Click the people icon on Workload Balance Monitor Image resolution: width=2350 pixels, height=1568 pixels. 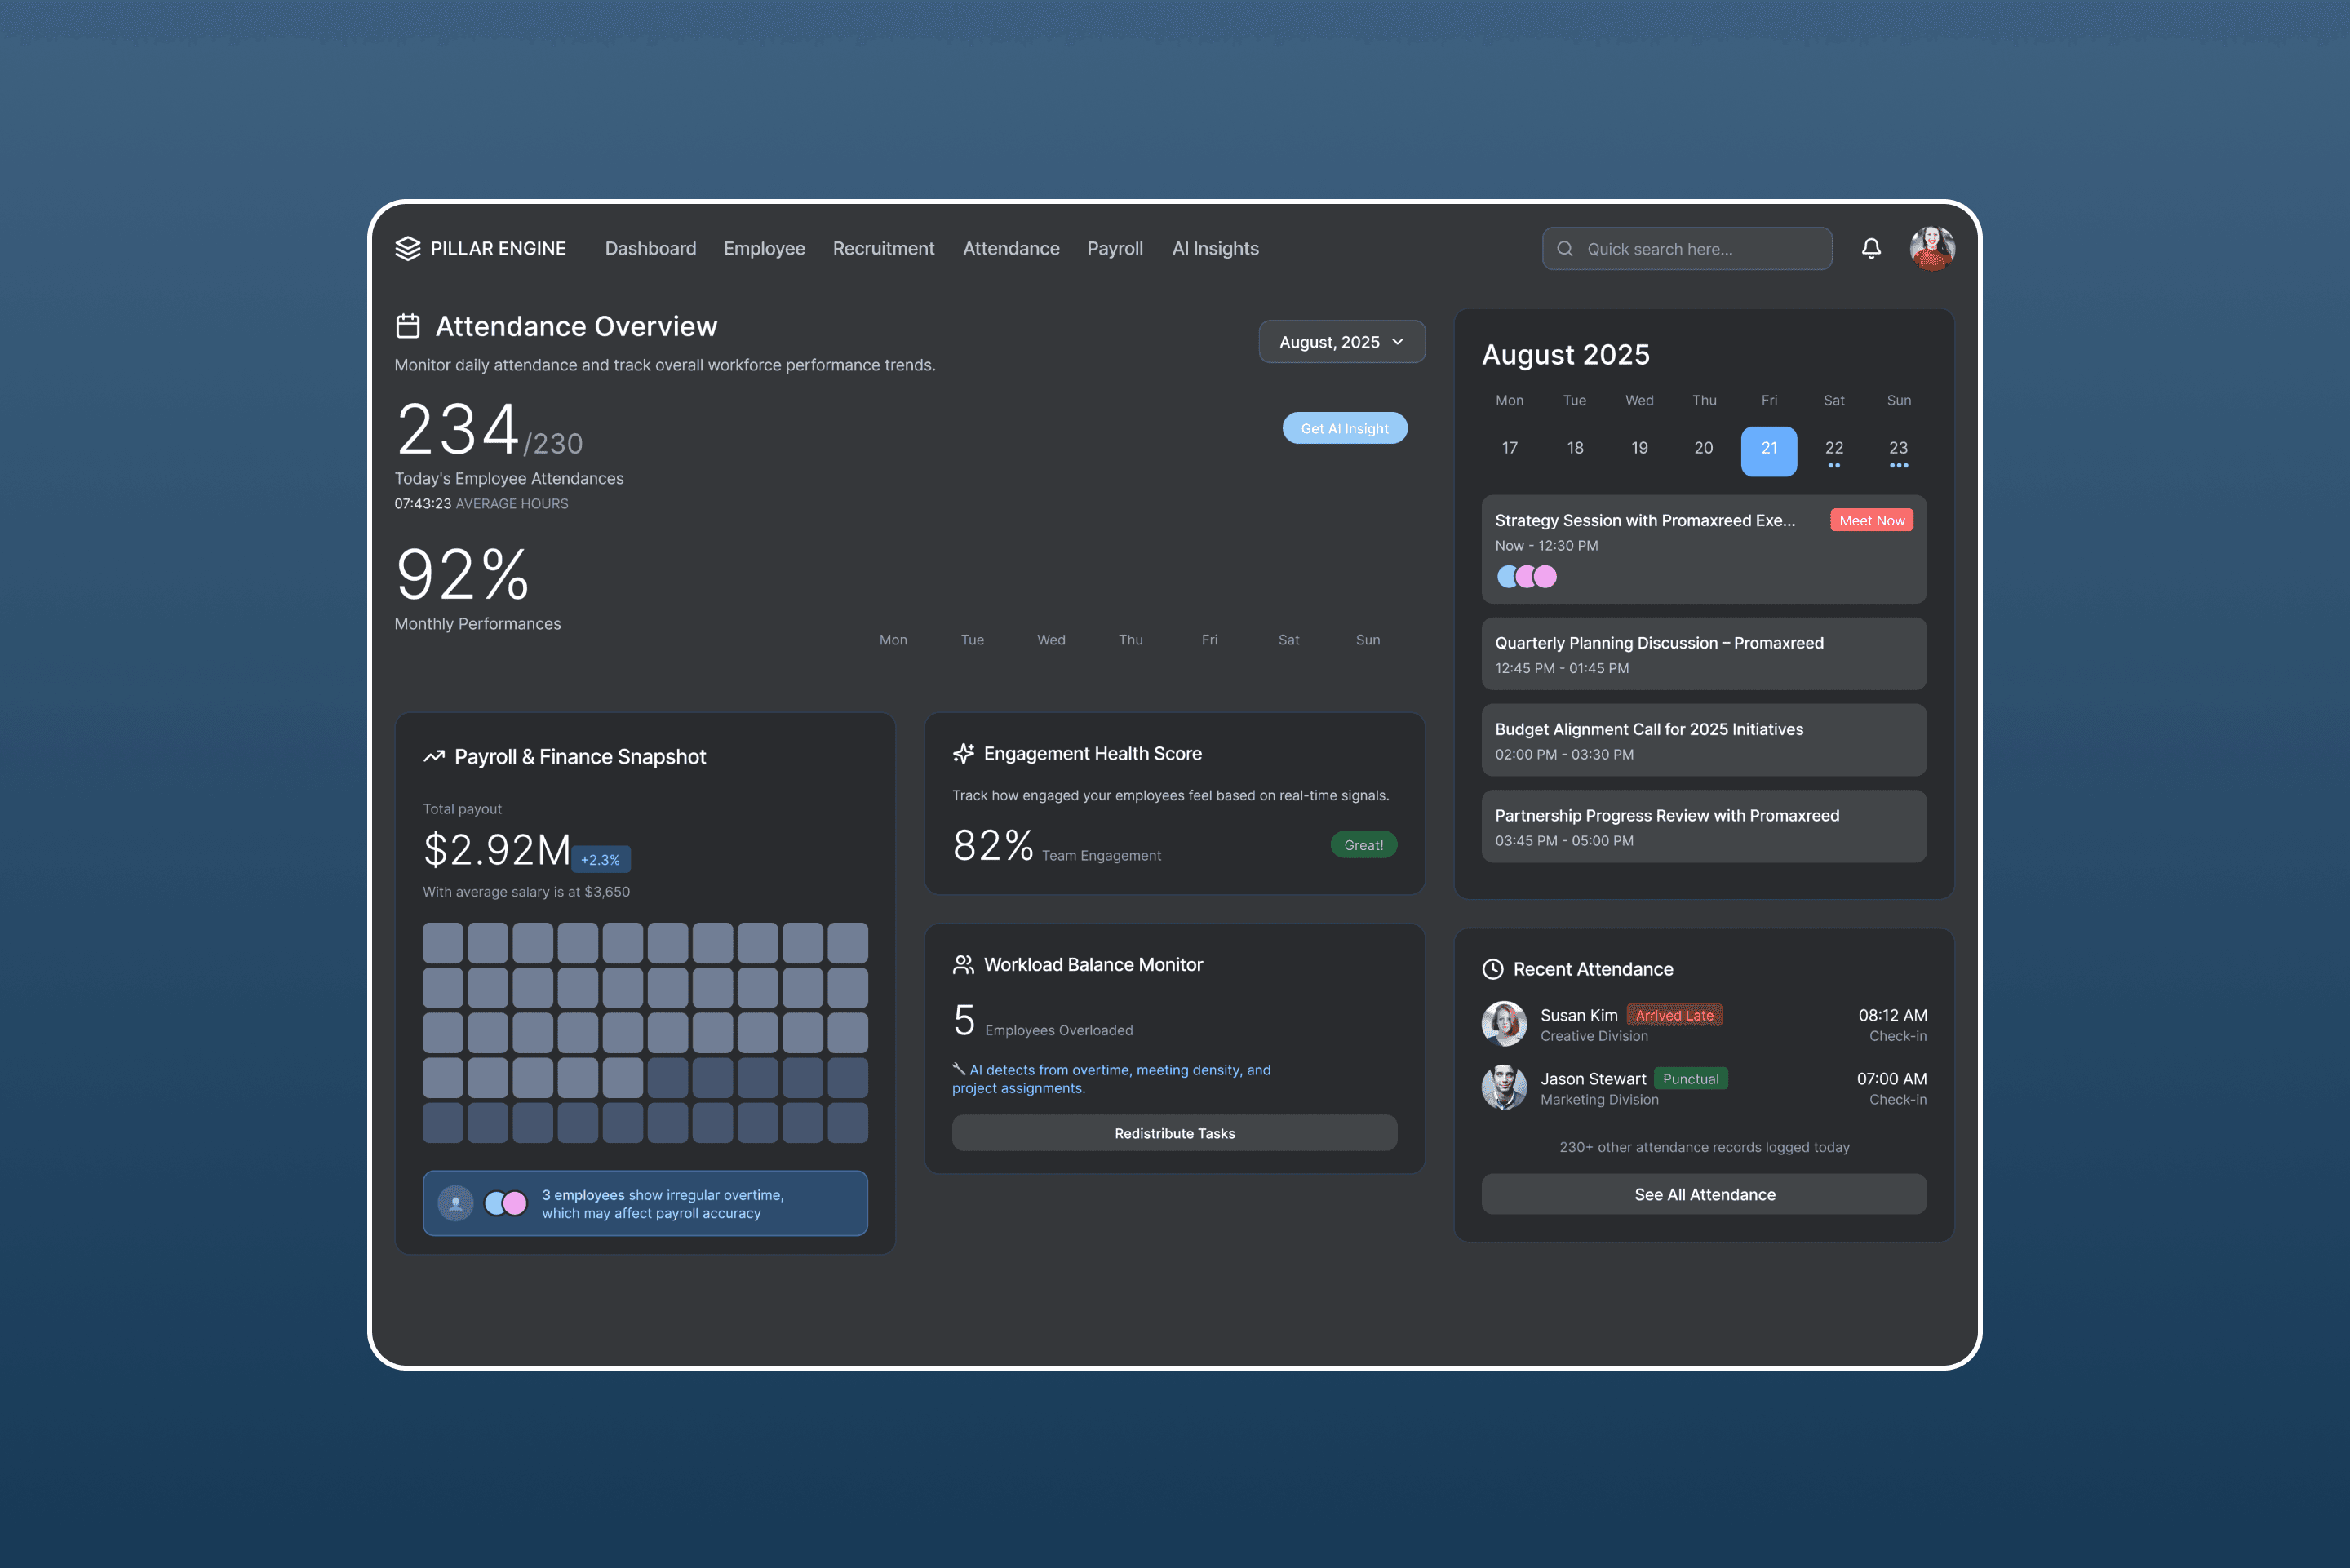pyautogui.click(x=963, y=964)
